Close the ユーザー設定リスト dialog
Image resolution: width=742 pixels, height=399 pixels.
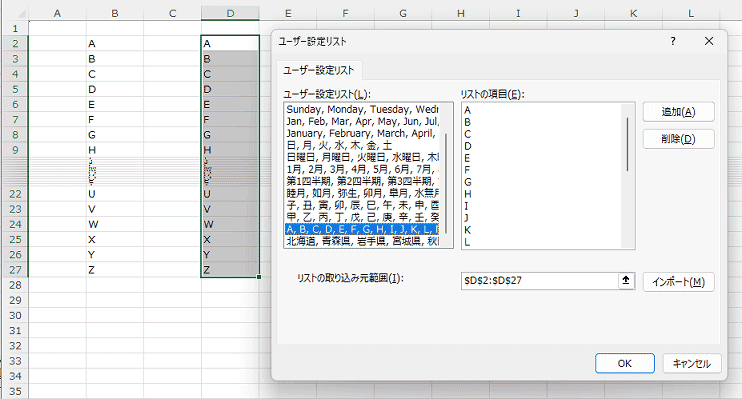click(x=708, y=41)
